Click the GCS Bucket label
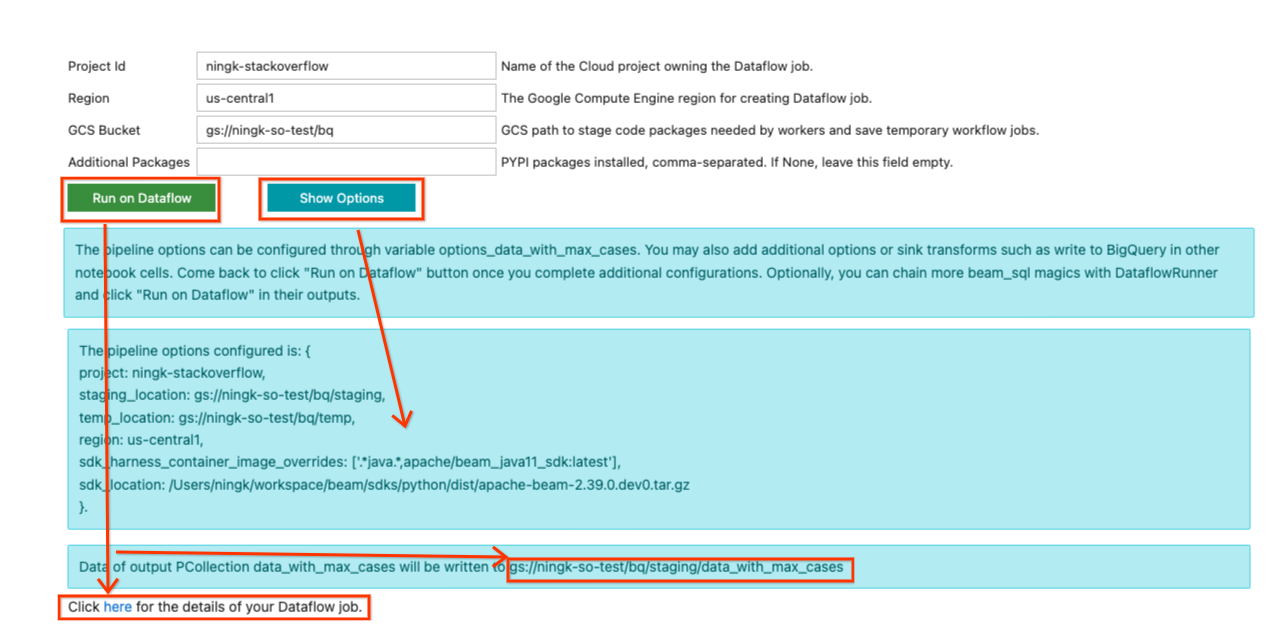Viewport: 1275px width, 632px height. click(x=104, y=129)
